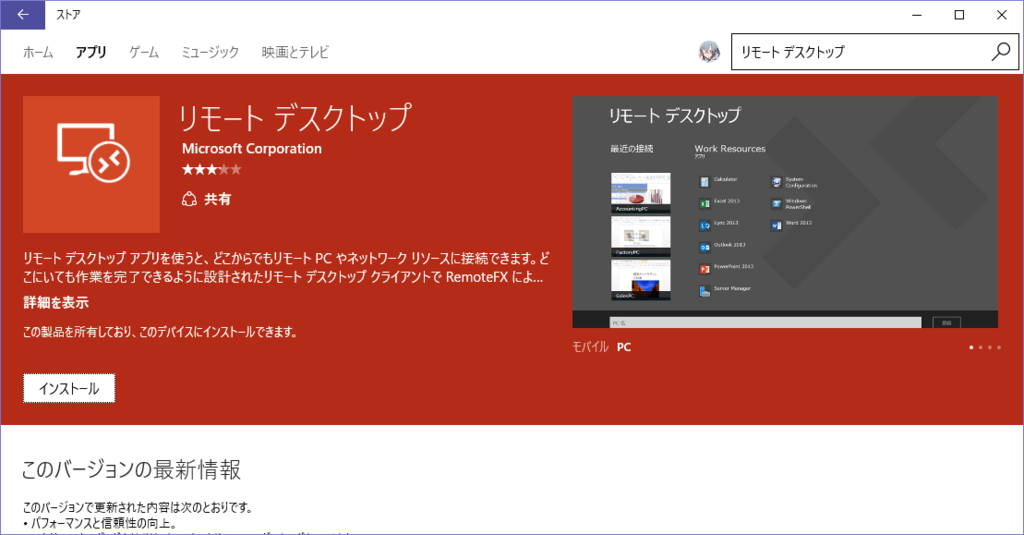Click the star rating under Microsoft Corporation

211,170
